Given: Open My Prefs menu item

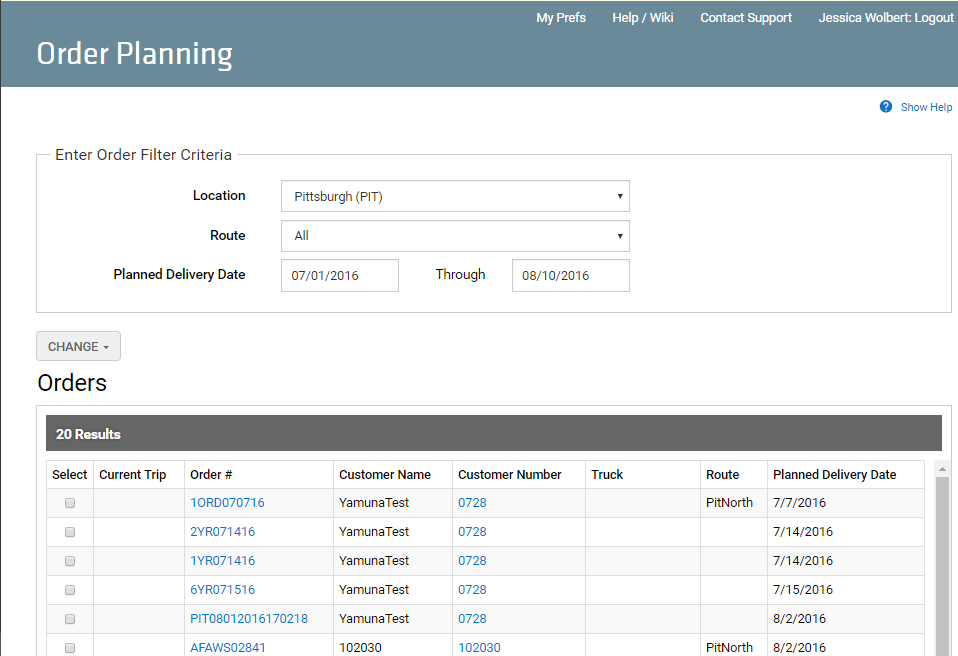Looking at the screenshot, I should pyautogui.click(x=561, y=18).
